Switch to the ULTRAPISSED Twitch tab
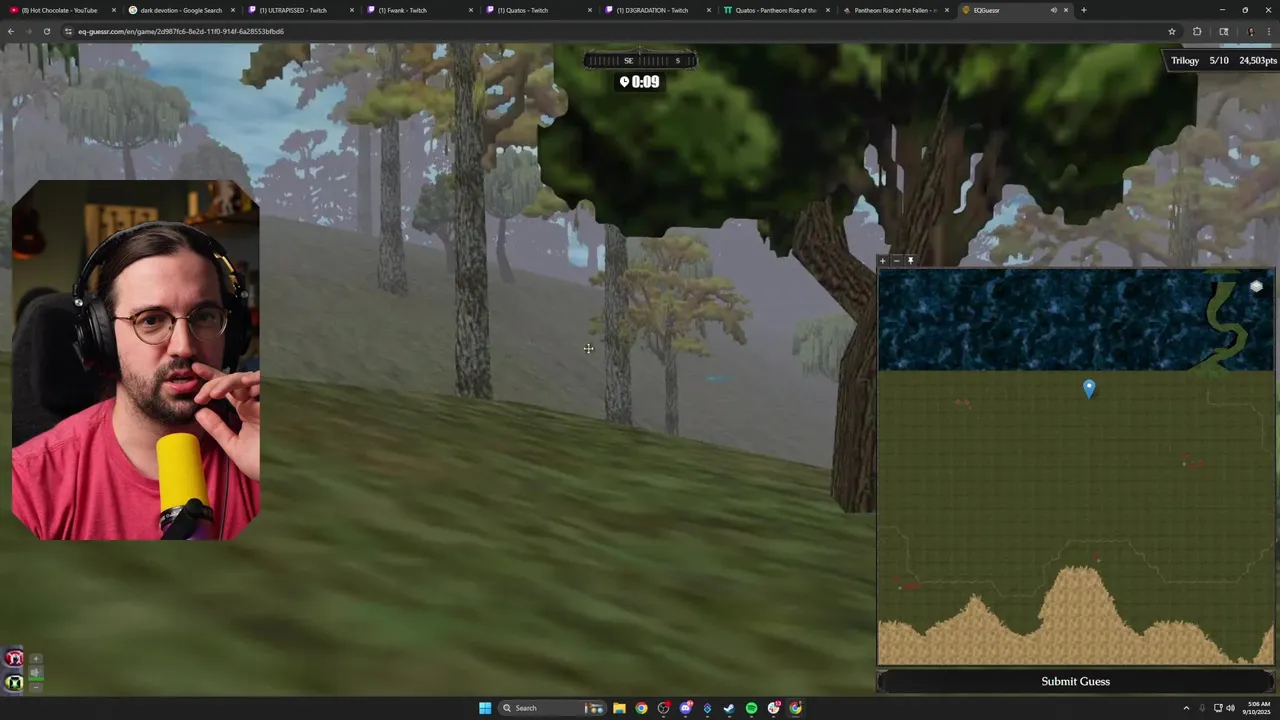 pos(299,10)
